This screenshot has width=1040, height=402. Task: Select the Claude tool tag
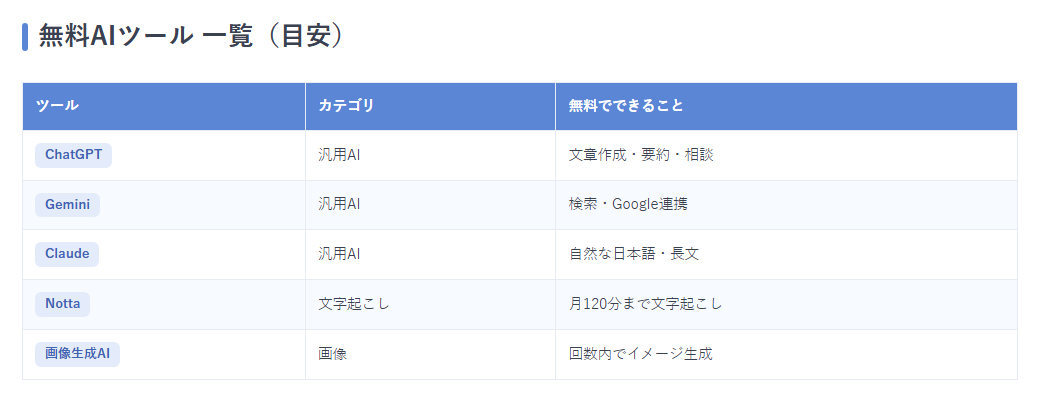tap(67, 255)
